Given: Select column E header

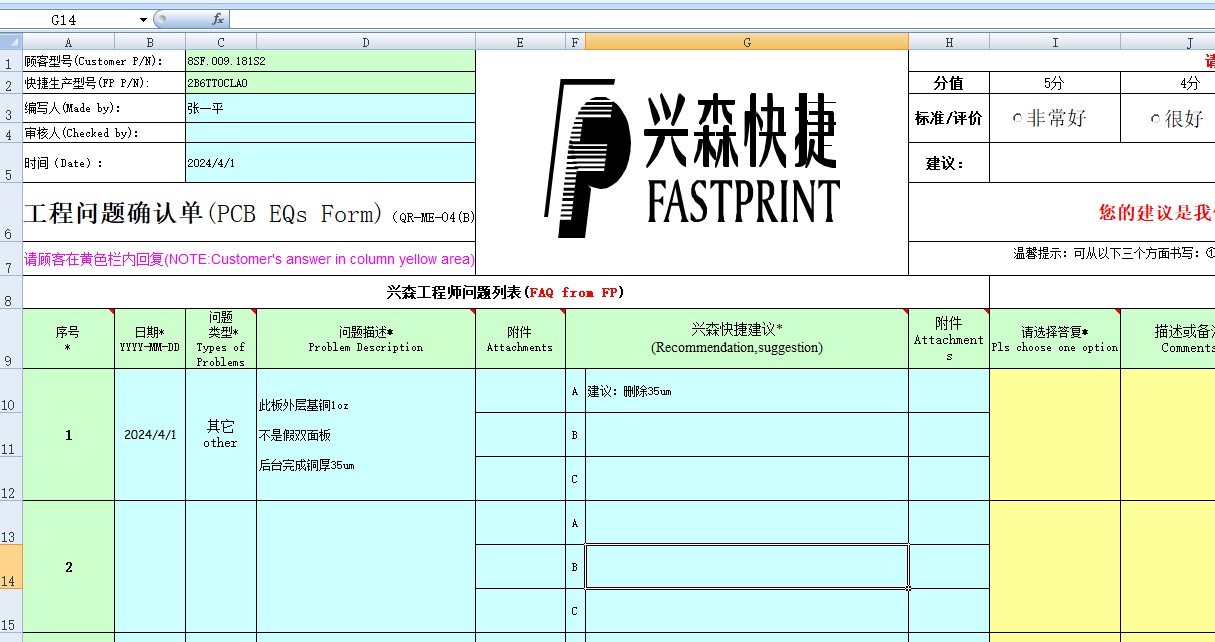Looking at the screenshot, I should (520, 42).
